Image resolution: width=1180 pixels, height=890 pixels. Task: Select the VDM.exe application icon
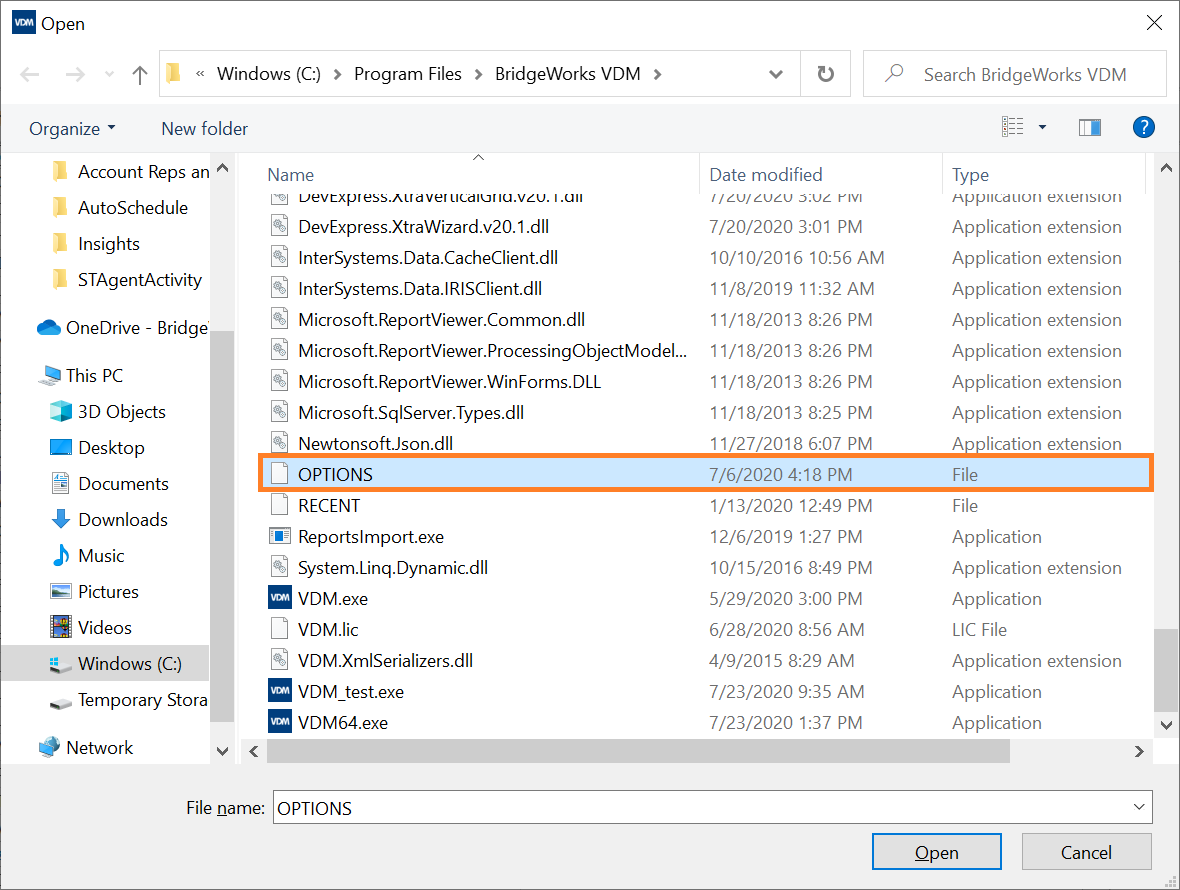(280, 598)
